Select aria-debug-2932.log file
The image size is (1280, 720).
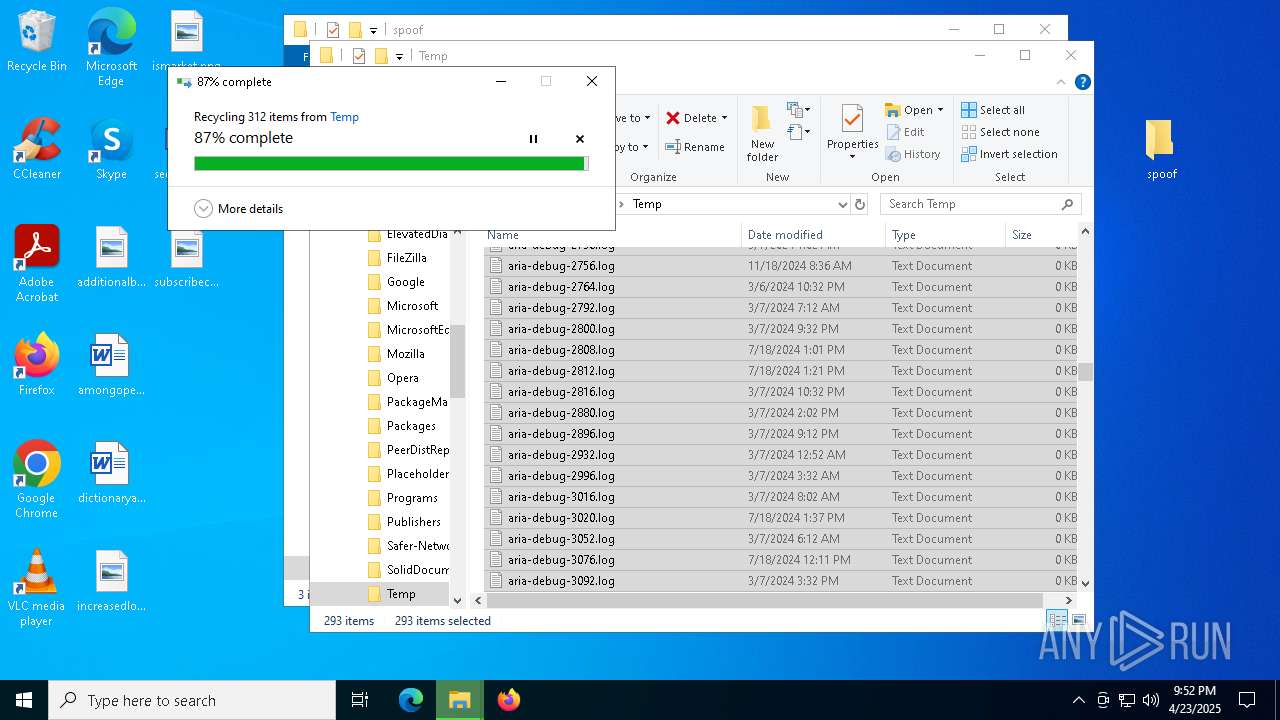(x=781, y=455)
